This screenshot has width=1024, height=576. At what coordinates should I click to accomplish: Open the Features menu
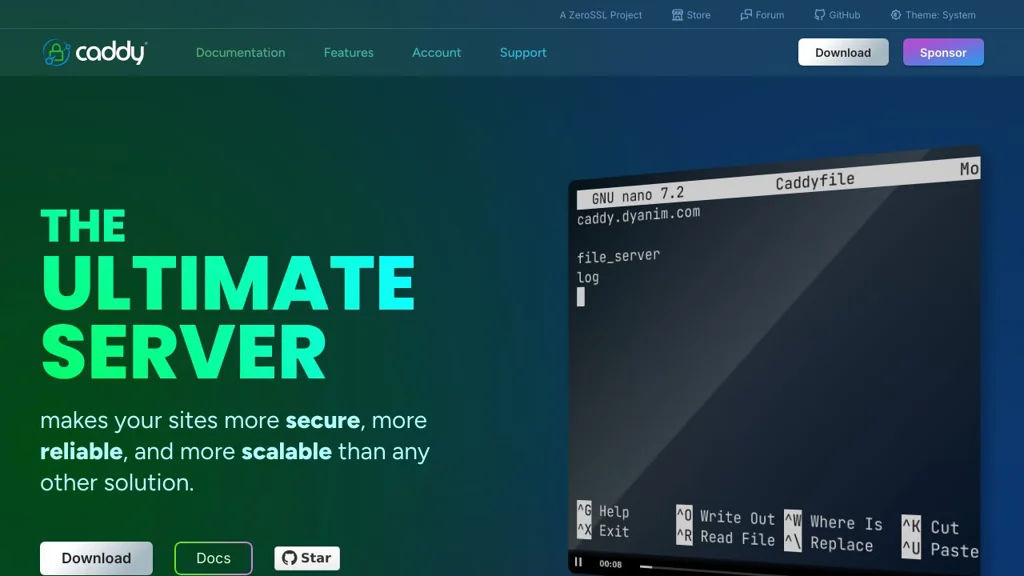(349, 52)
